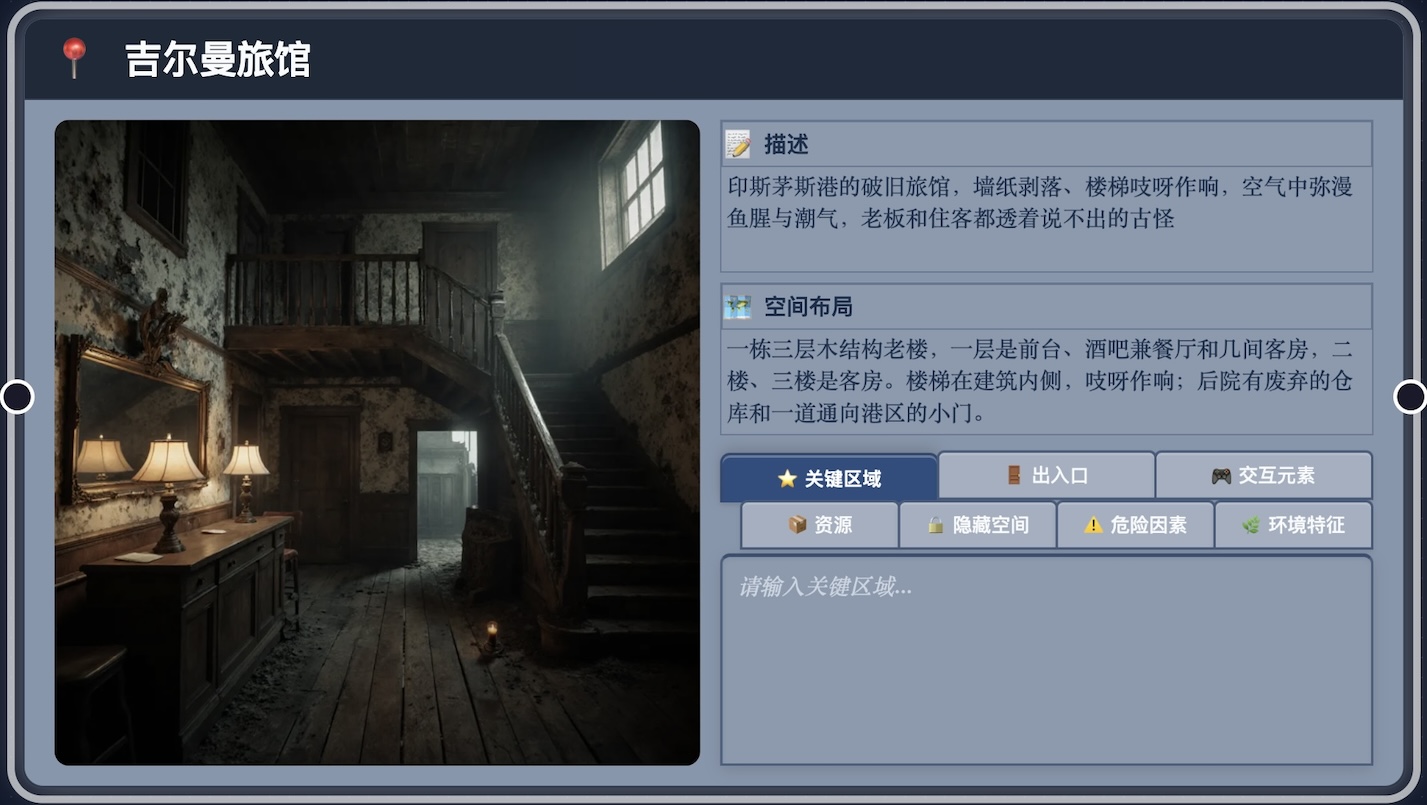Image resolution: width=1427 pixels, height=805 pixels.
Task: Click the warning triangle icon on 危险因素
Action: coord(1092,524)
